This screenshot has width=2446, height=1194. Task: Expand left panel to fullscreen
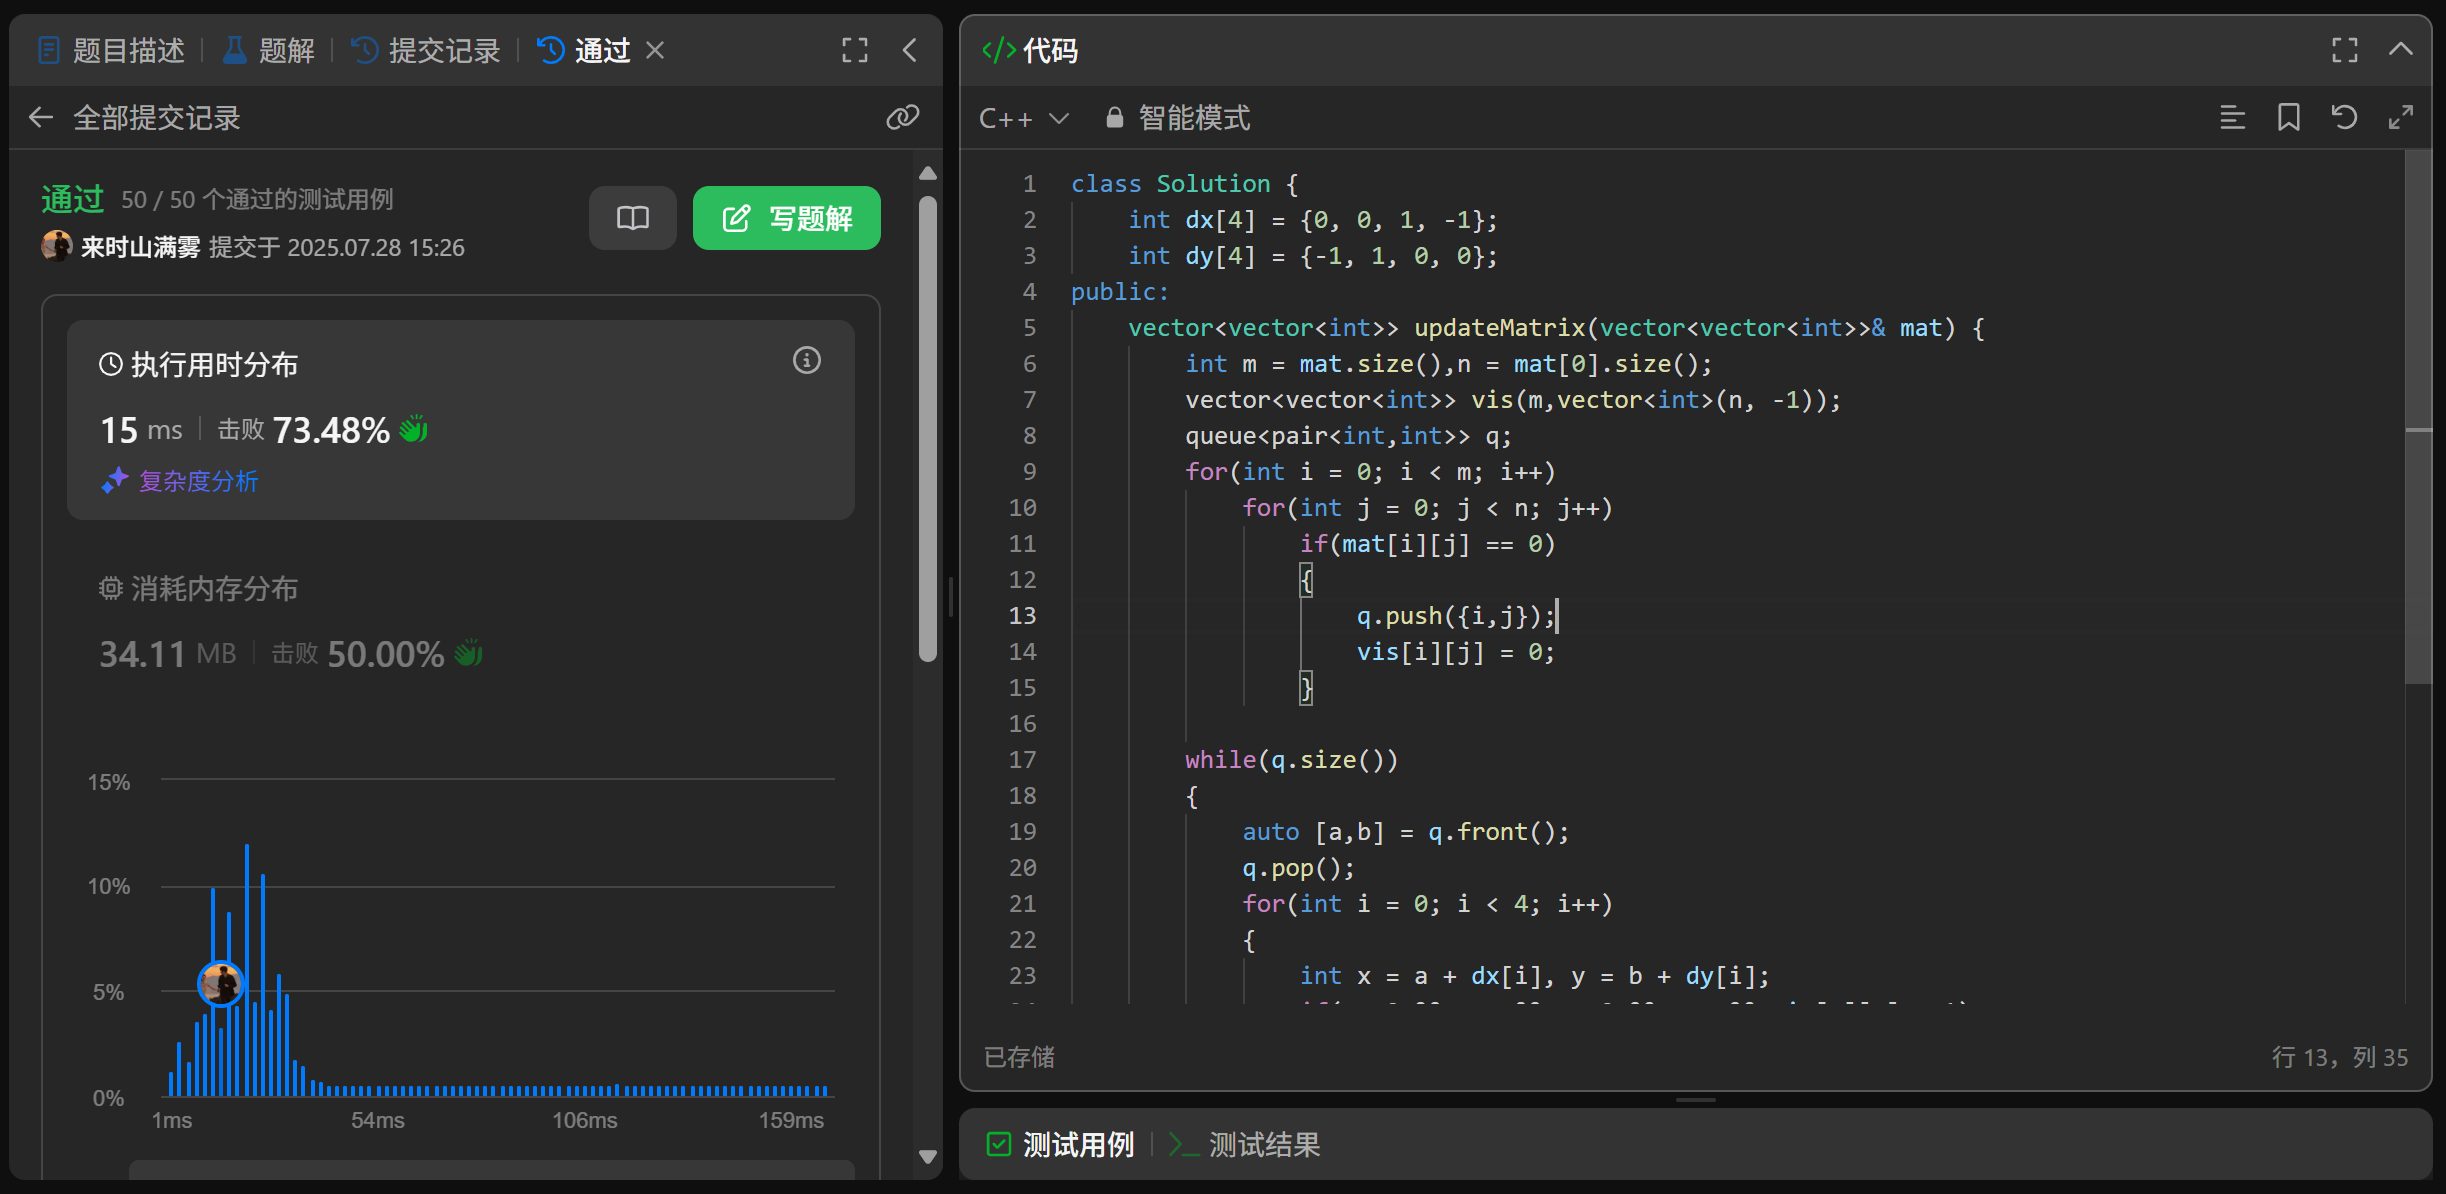click(x=855, y=50)
